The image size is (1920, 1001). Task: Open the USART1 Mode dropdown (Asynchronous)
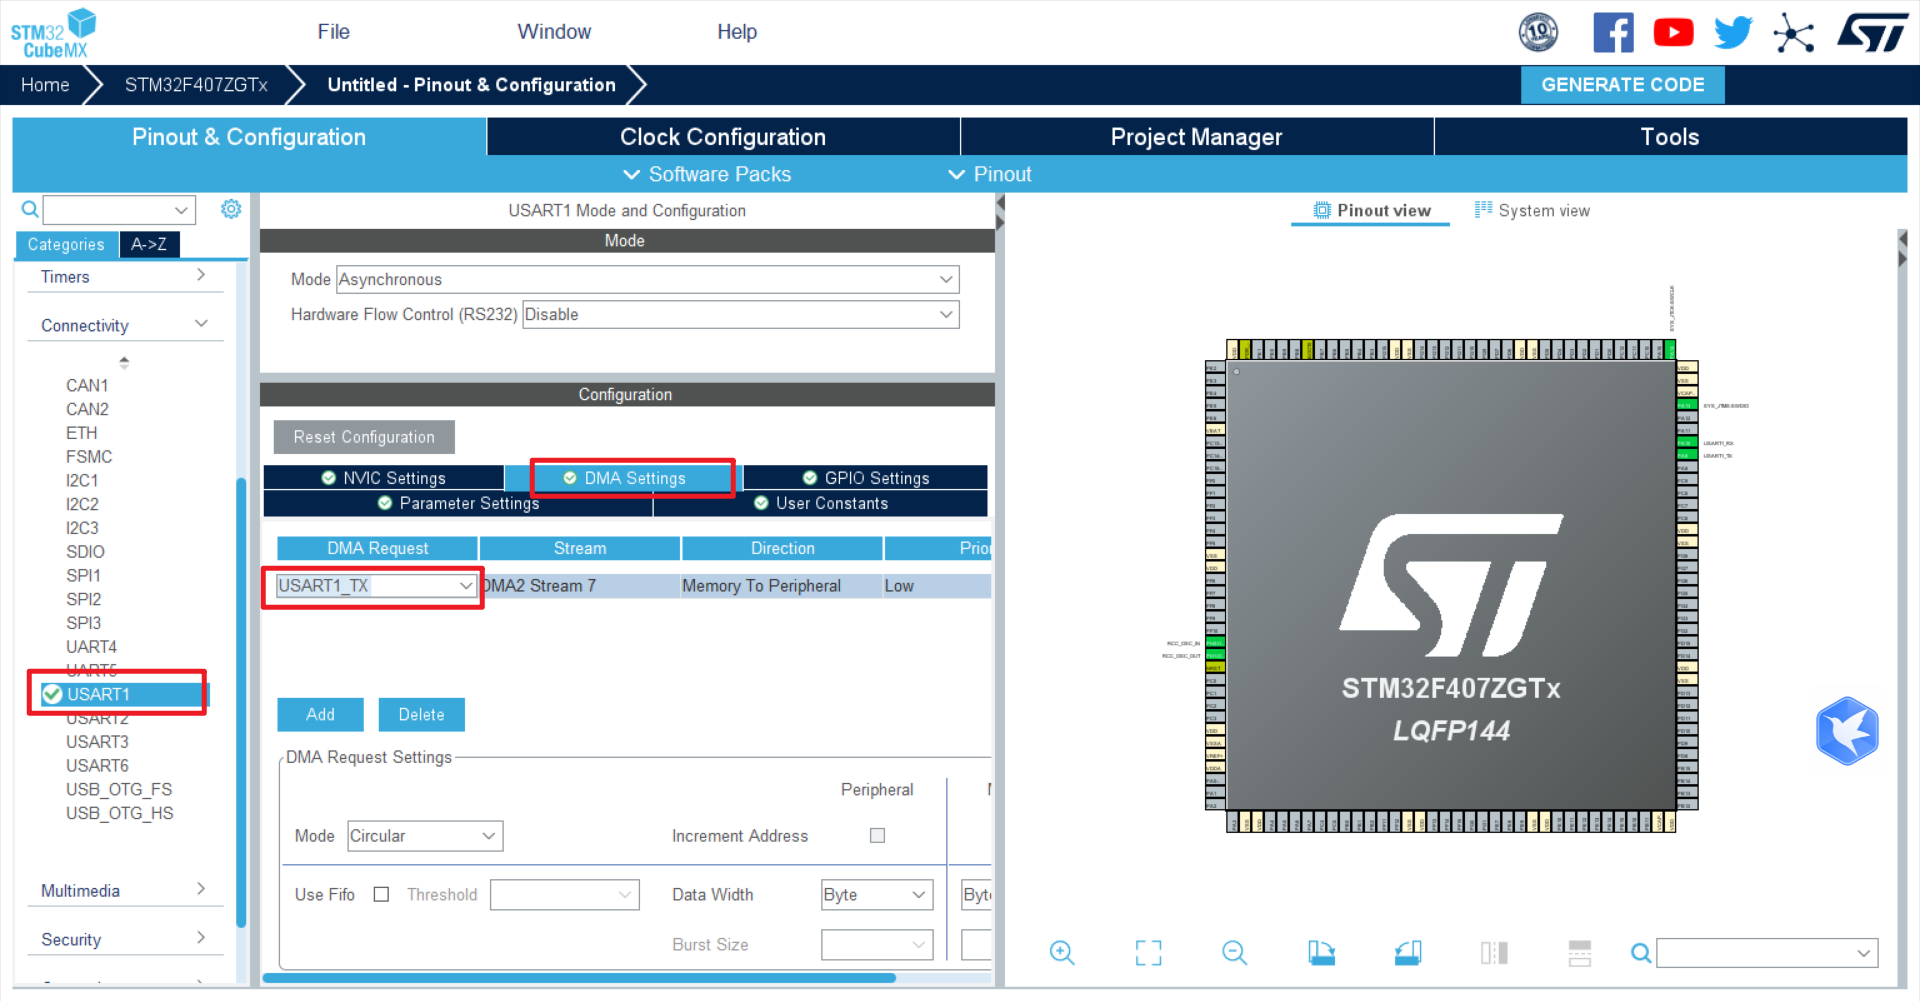click(648, 279)
